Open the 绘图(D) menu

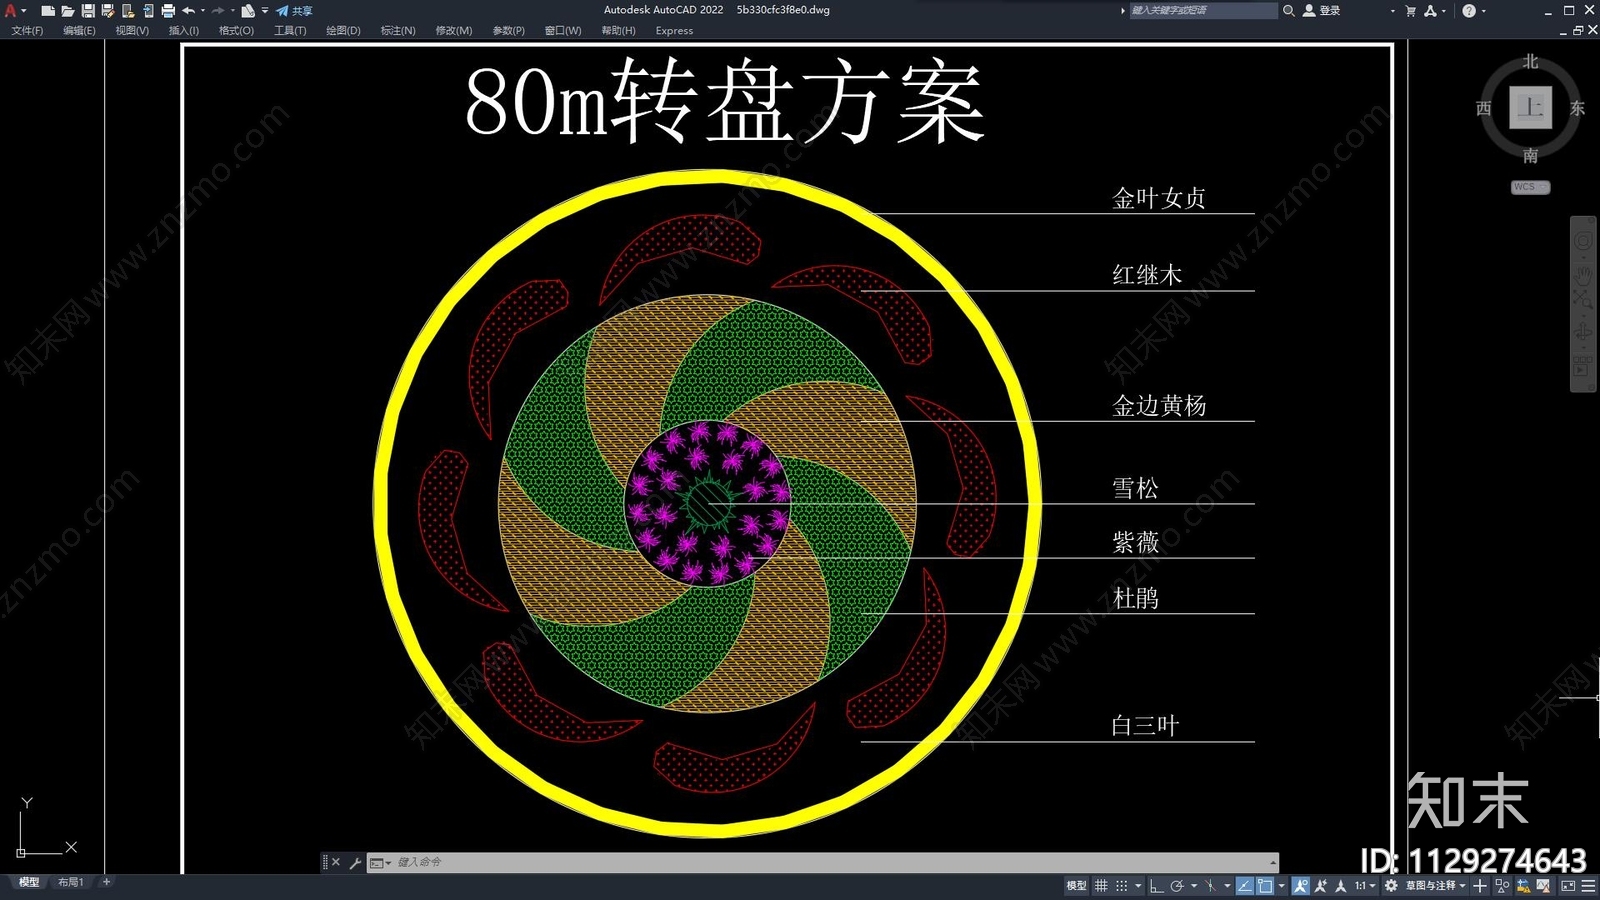(x=343, y=31)
